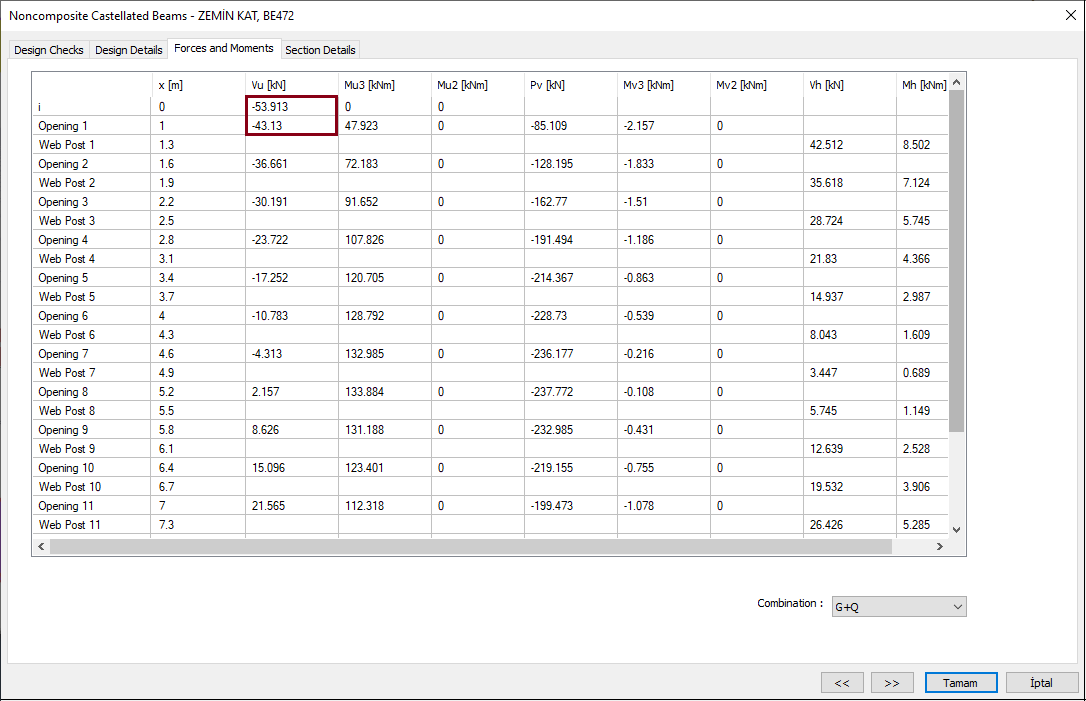Screen dimensions: 1086x701
Task: Click the Tamam button
Action: [960, 682]
